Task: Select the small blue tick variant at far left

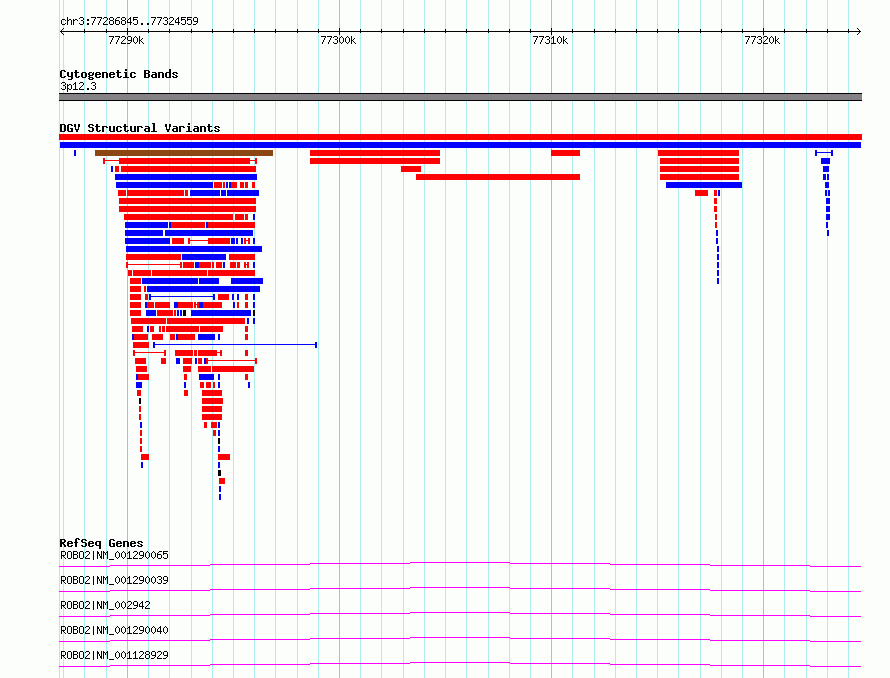Action: (x=75, y=153)
